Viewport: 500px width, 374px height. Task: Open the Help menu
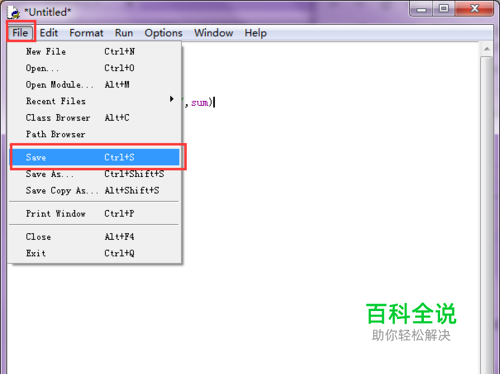(256, 33)
